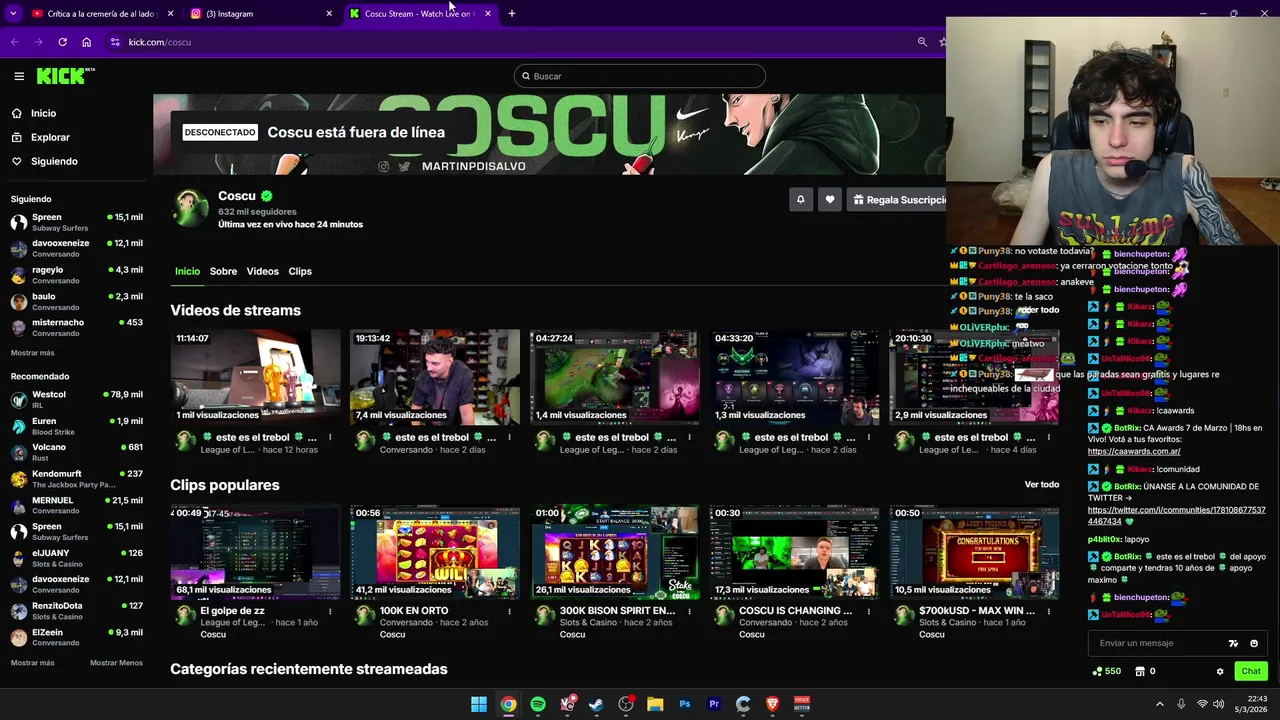Open Steam from the taskbar

point(596,704)
